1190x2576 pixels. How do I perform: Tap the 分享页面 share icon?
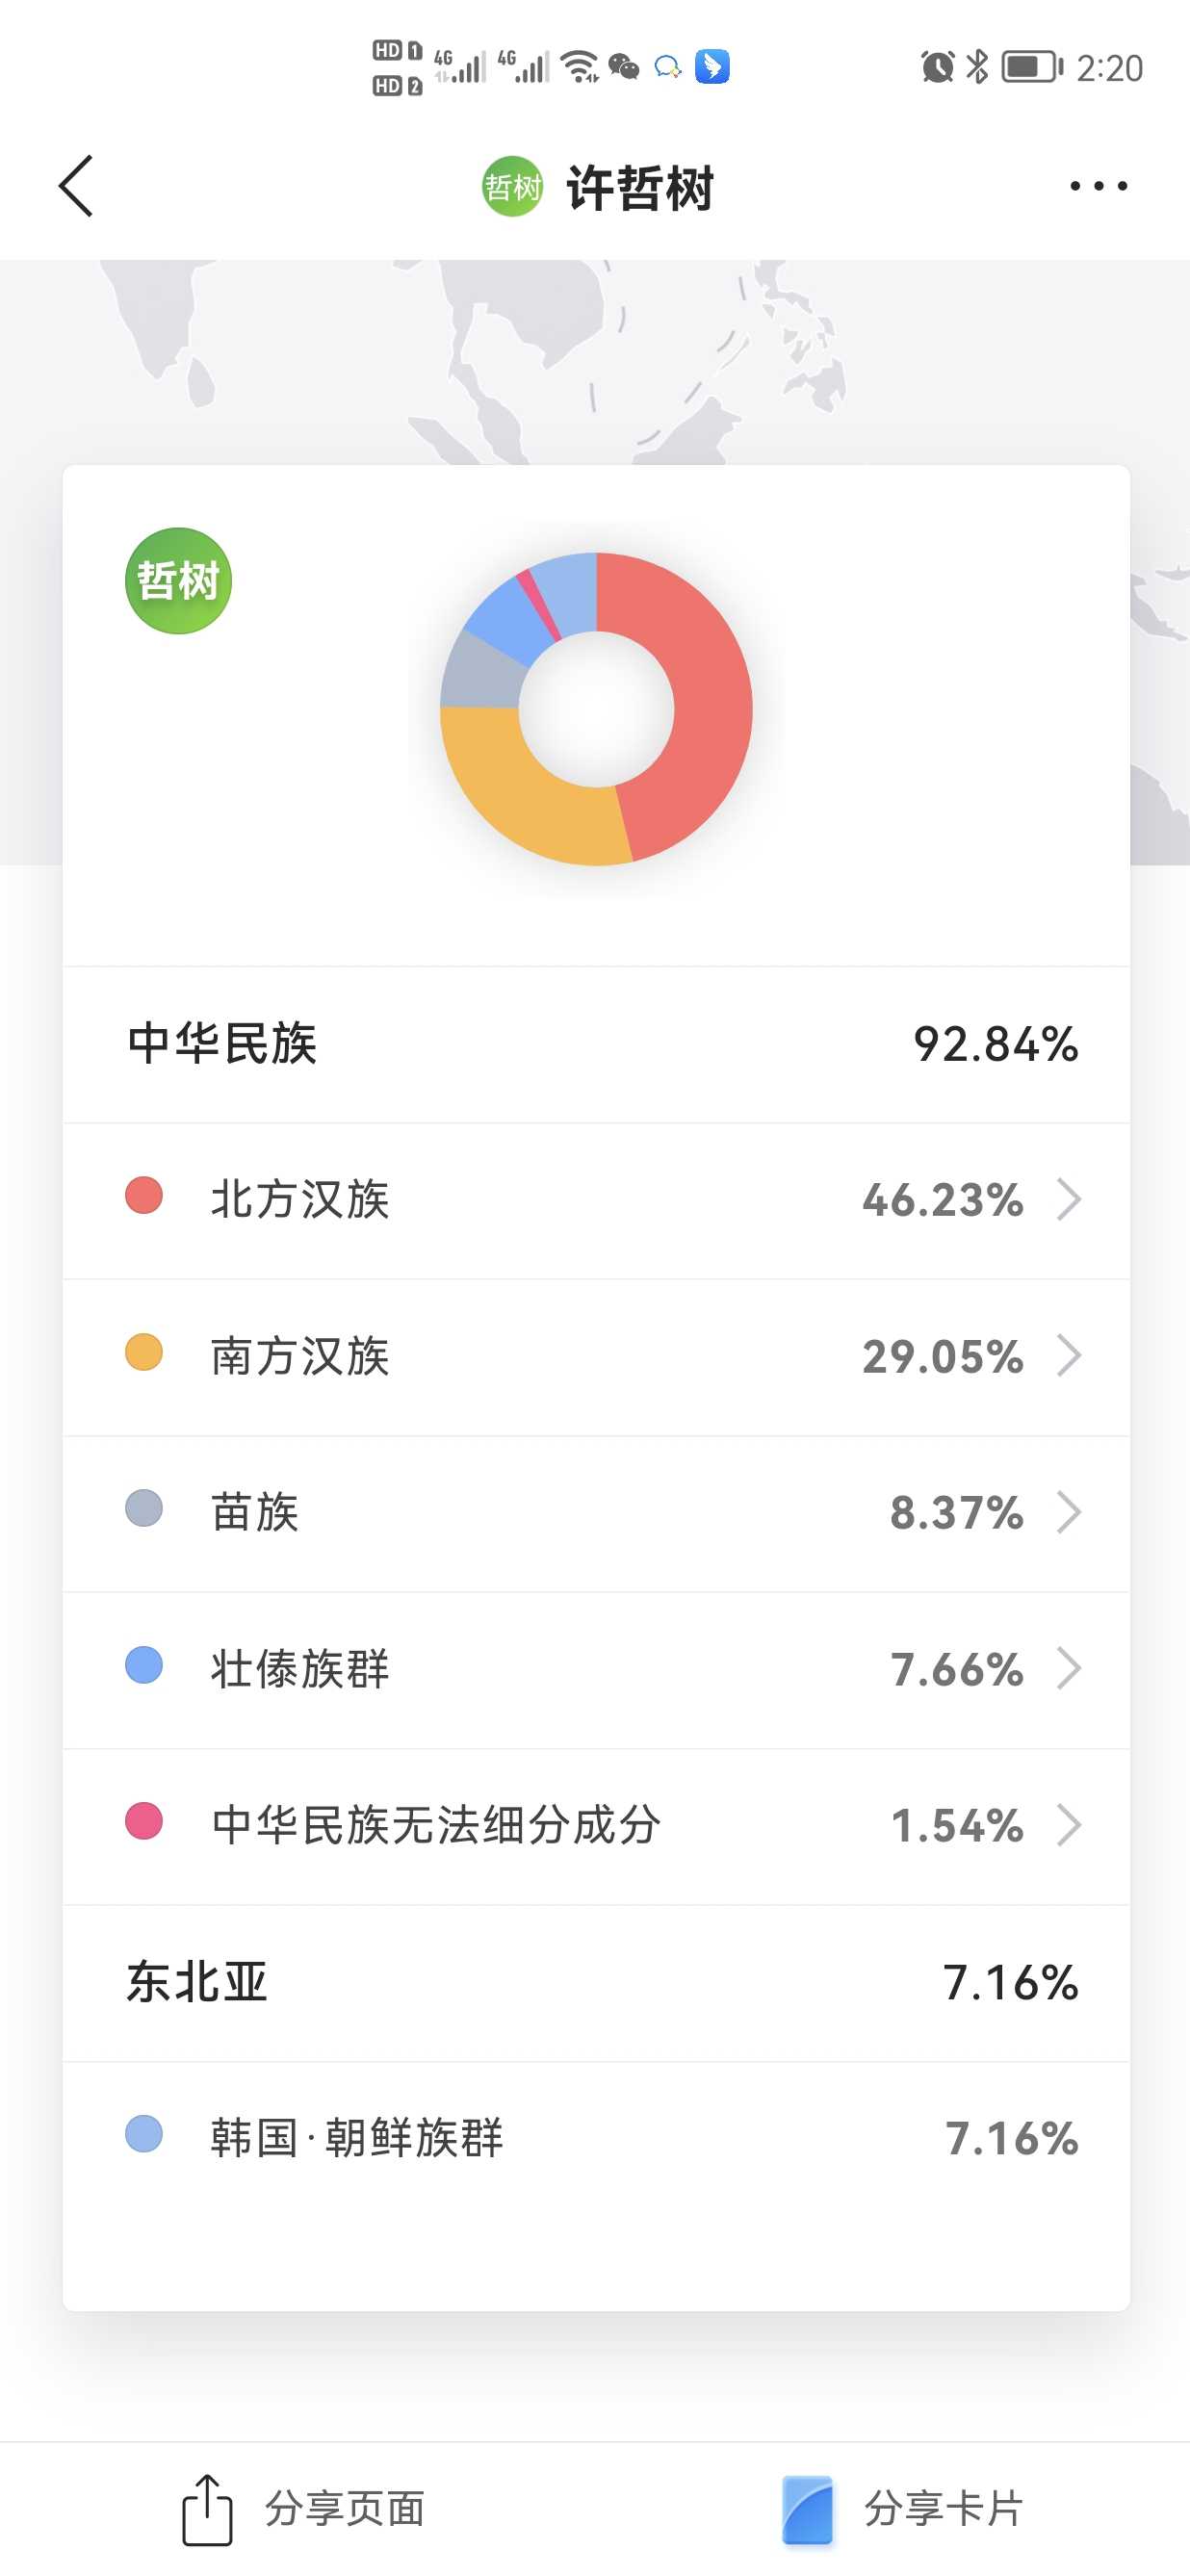pyautogui.click(x=207, y=2509)
